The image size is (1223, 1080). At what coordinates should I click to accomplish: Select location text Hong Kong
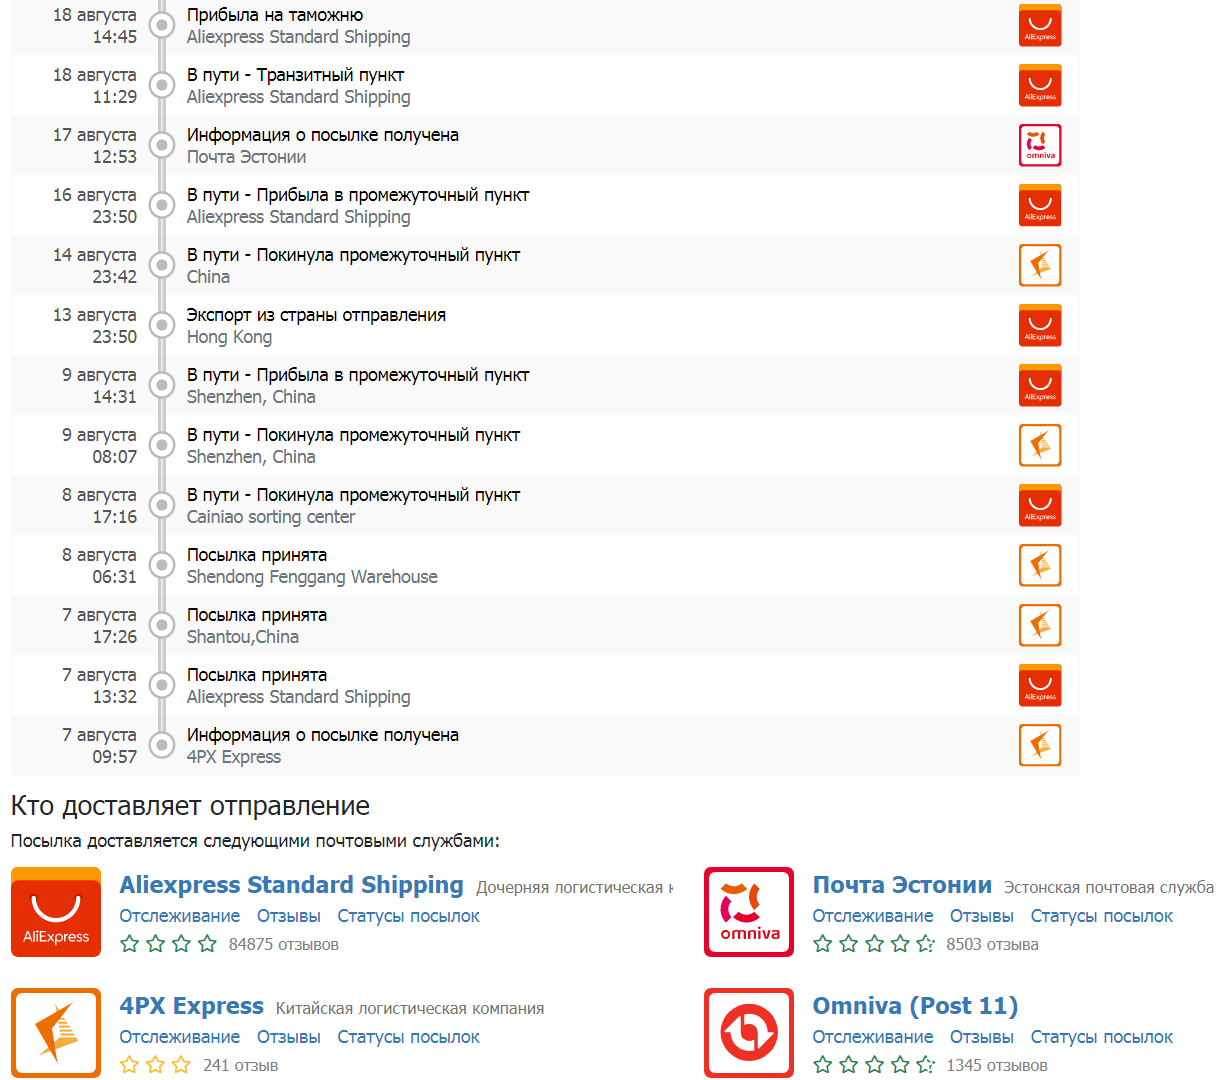pos(229,337)
